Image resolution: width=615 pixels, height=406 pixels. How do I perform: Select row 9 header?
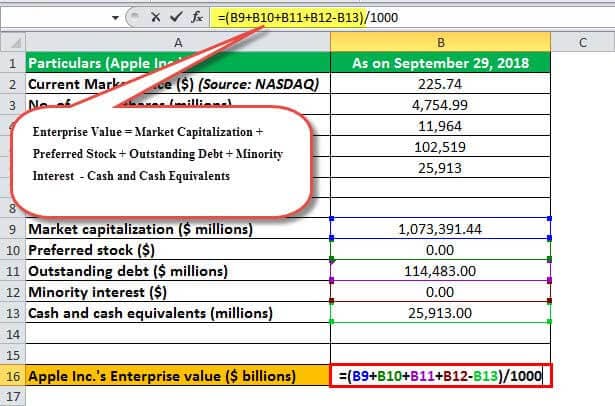pyautogui.click(x=11, y=229)
